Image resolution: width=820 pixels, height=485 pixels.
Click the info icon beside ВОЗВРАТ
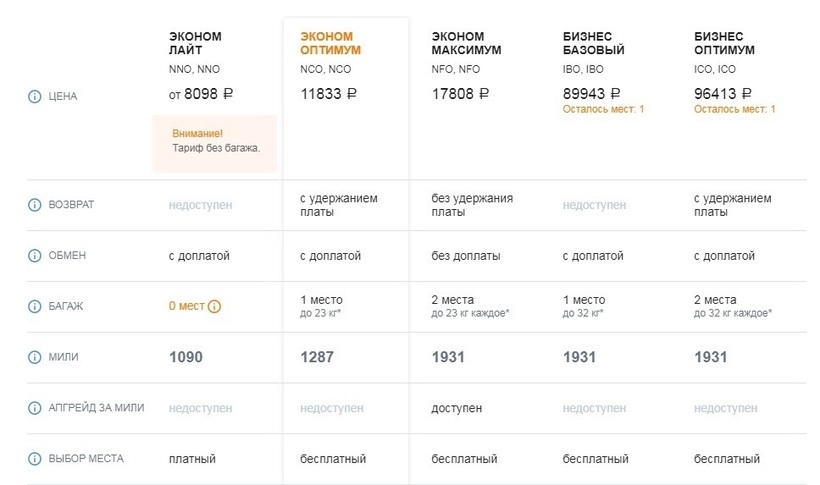[34, 205]
